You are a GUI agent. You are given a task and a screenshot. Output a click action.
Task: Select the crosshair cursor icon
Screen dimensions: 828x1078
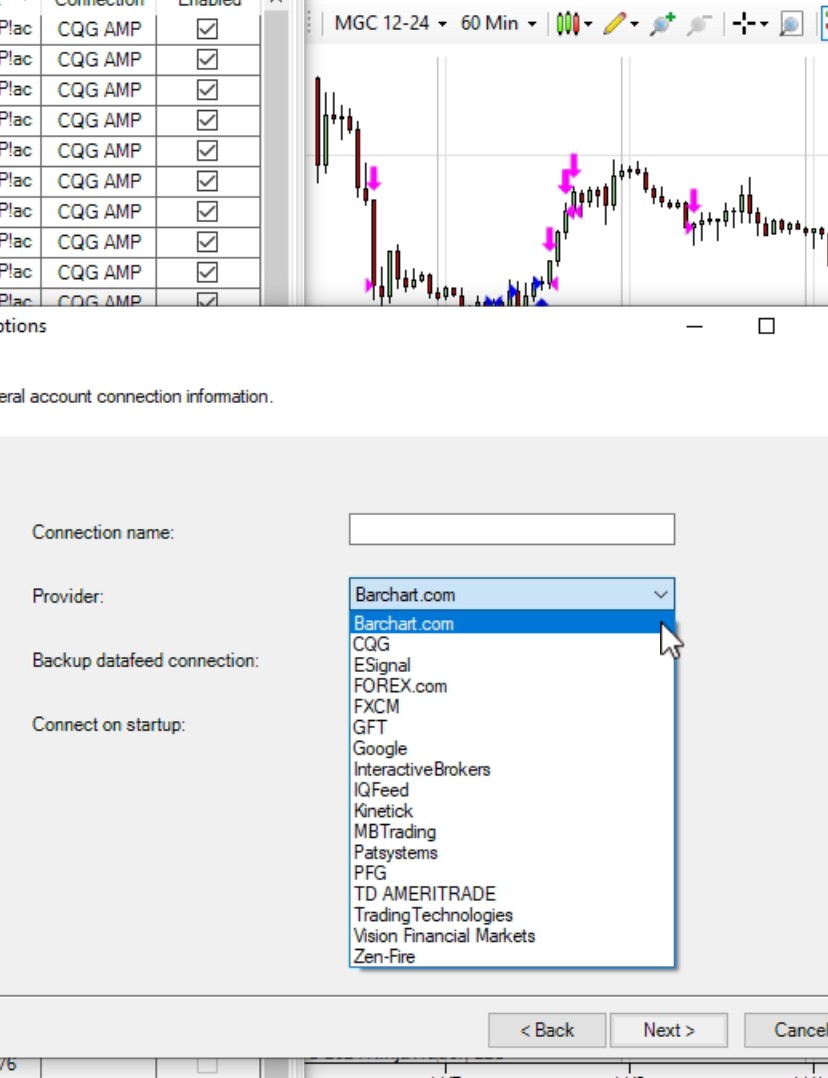tap(744, 23)
